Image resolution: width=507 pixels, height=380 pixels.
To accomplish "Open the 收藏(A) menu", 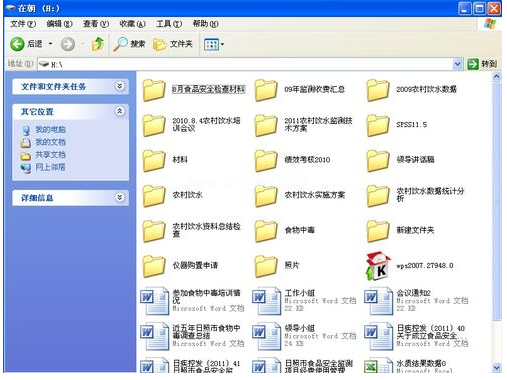I will (133, 24).
